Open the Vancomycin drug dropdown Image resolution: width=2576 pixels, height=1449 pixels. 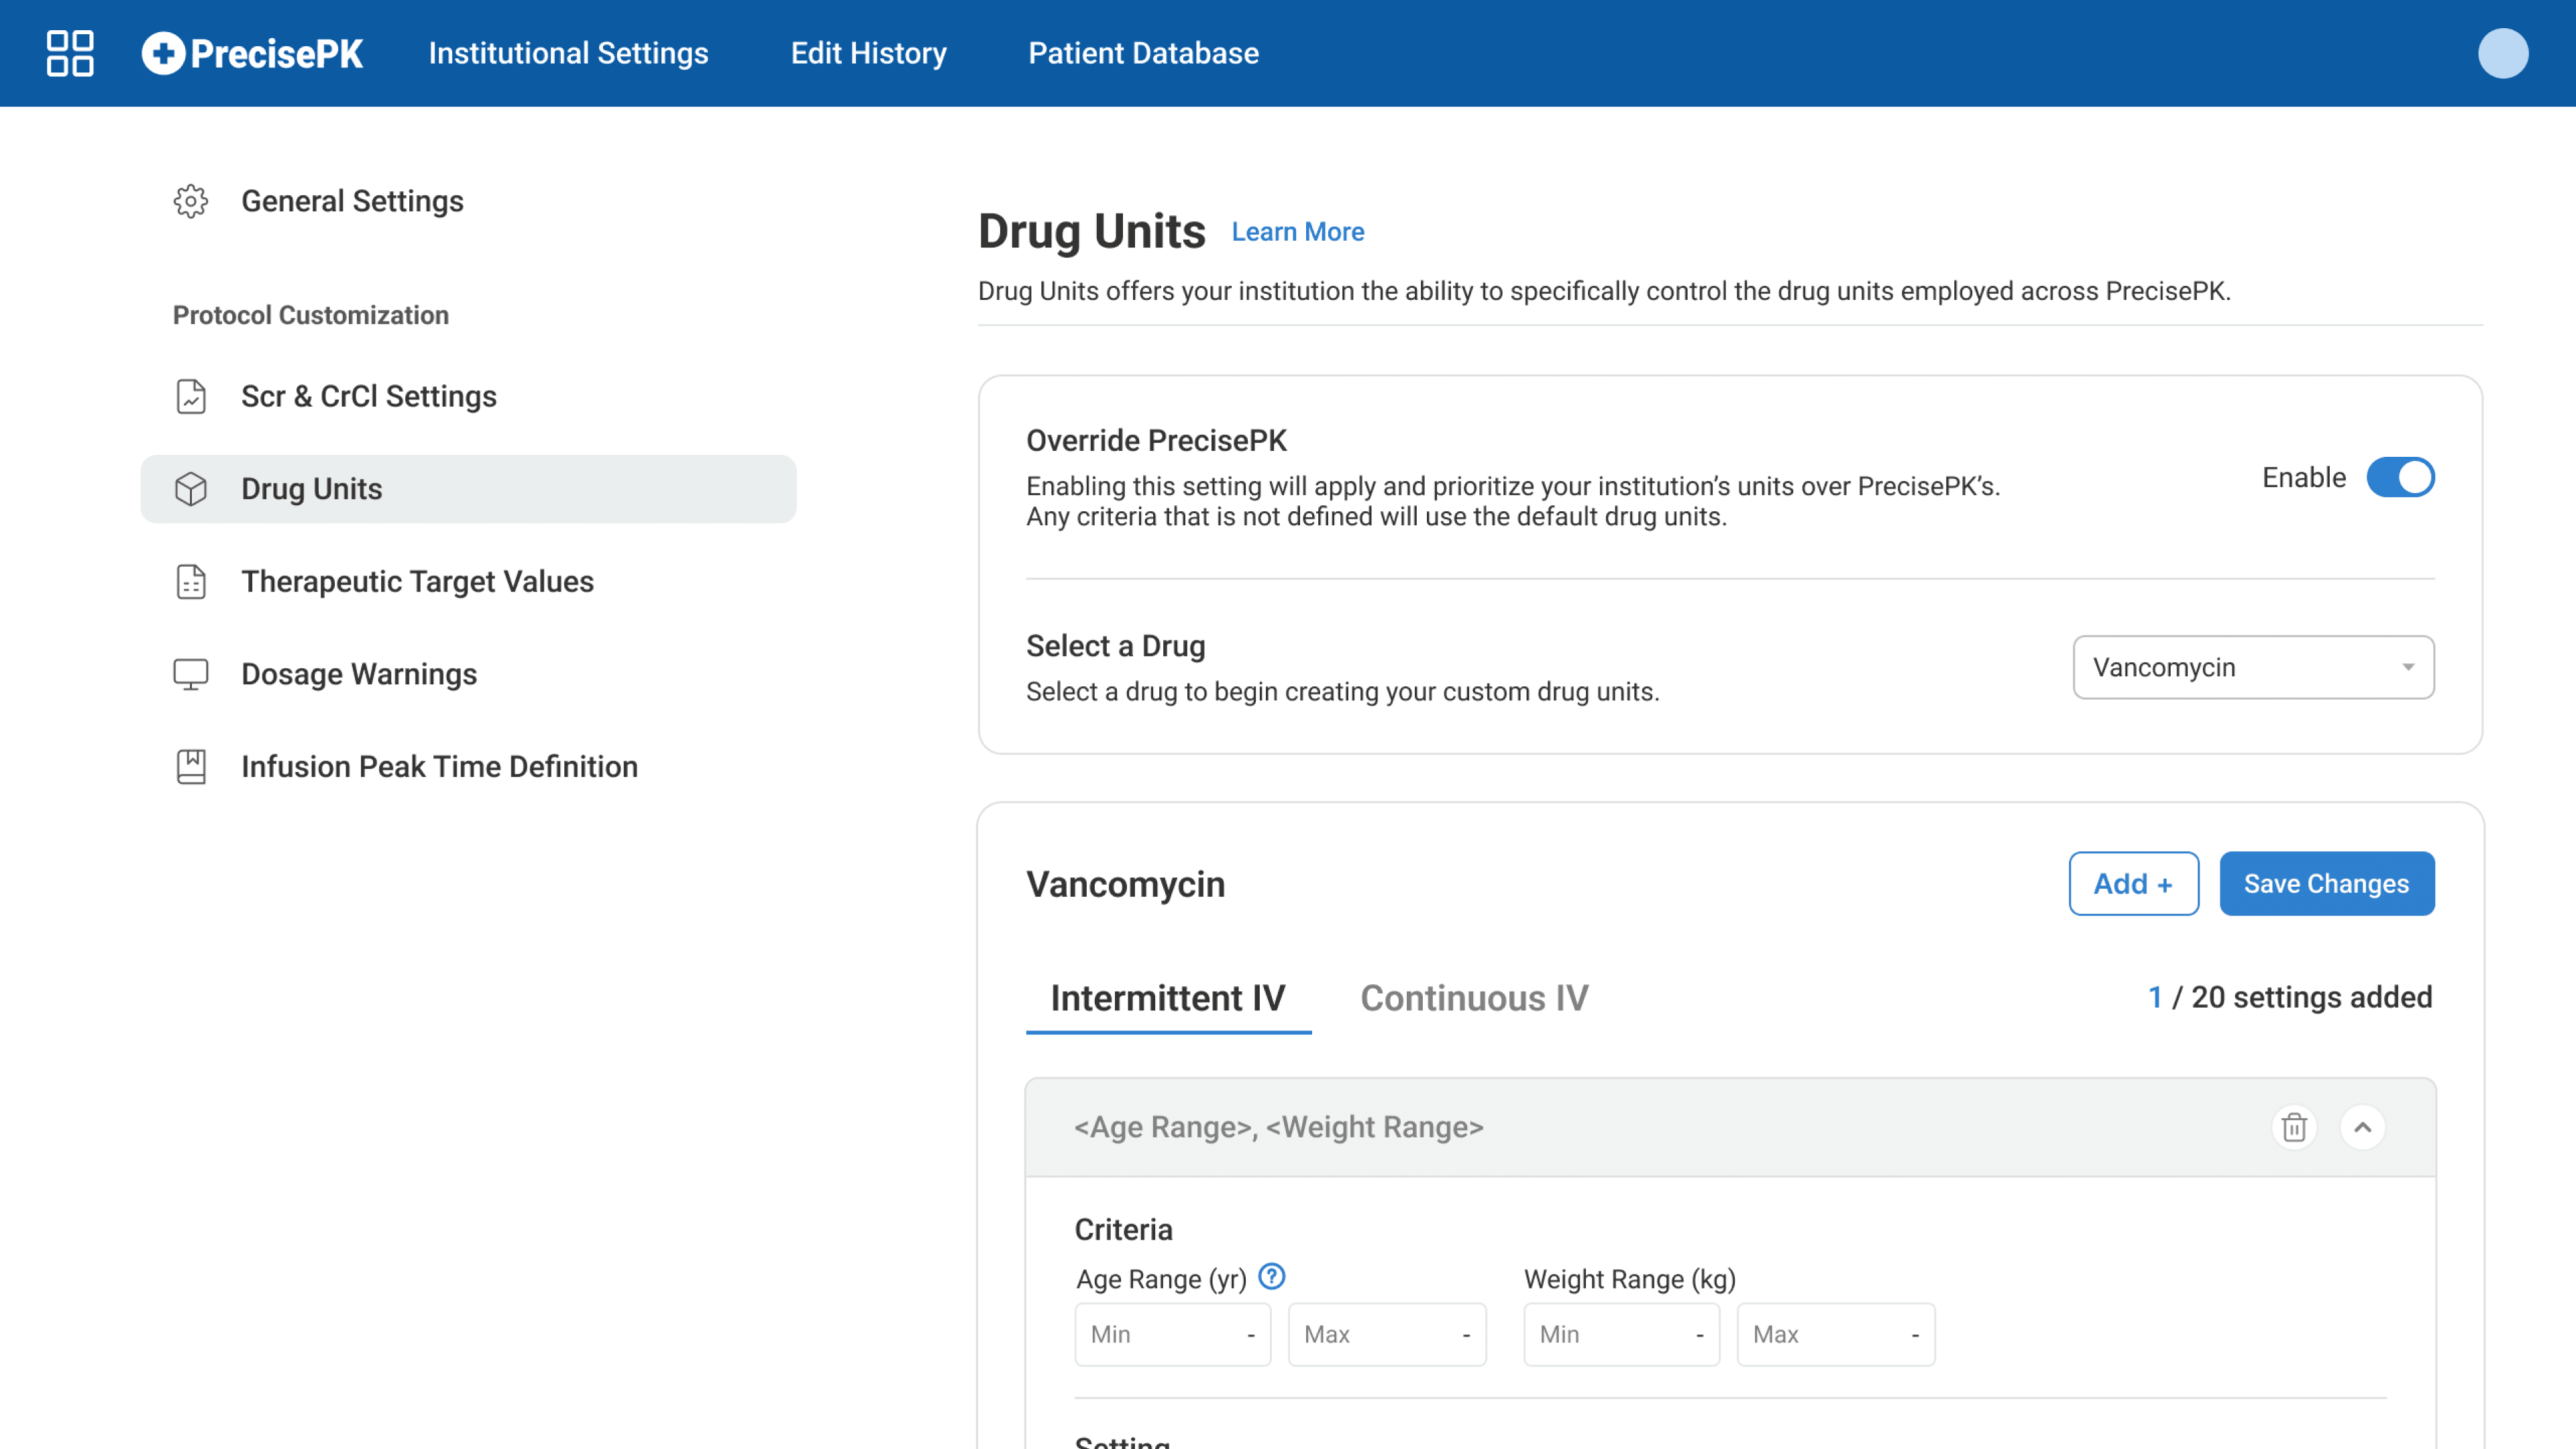pos(2253,667)
